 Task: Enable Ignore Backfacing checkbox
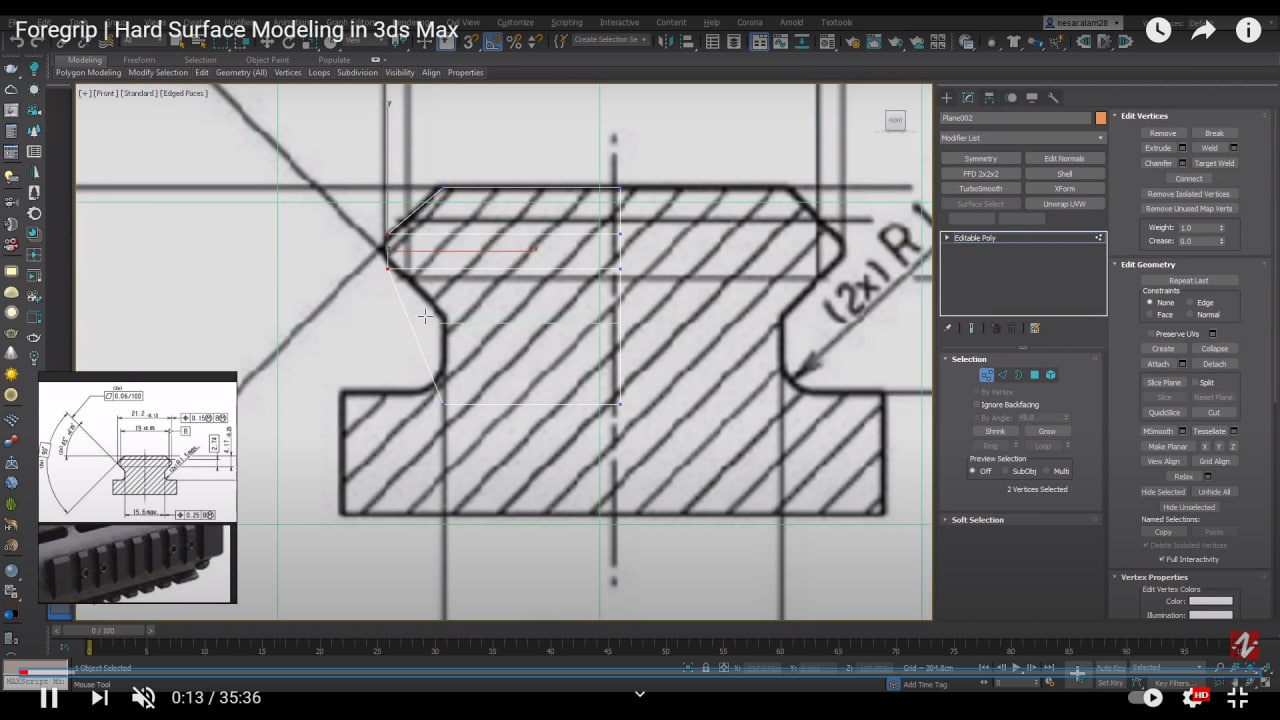pyautogui.click(x=976, y=405)
